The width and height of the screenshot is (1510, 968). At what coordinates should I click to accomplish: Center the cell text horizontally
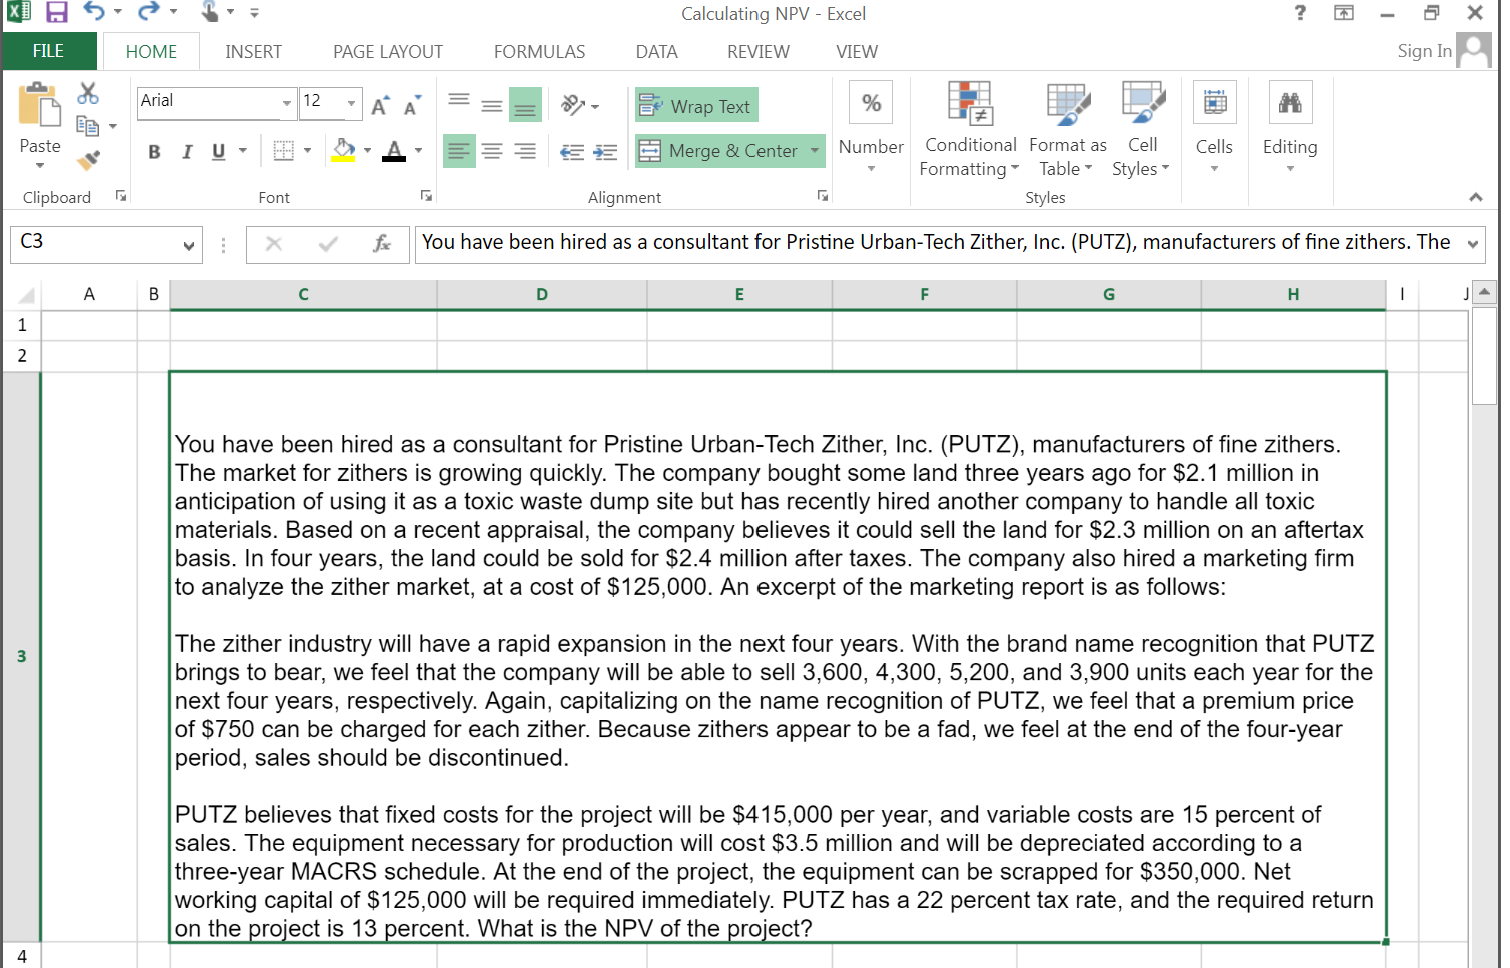492,151
